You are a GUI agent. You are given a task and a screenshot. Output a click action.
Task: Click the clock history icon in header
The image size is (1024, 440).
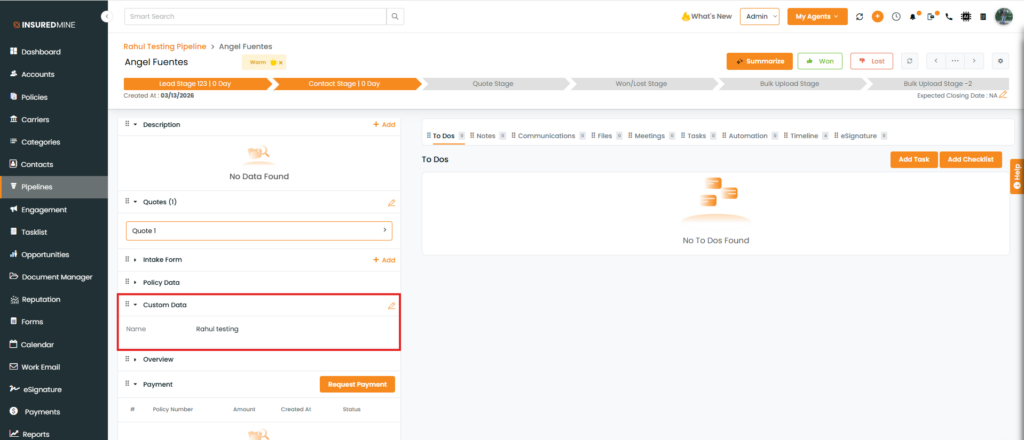click(x=895, y=17)
